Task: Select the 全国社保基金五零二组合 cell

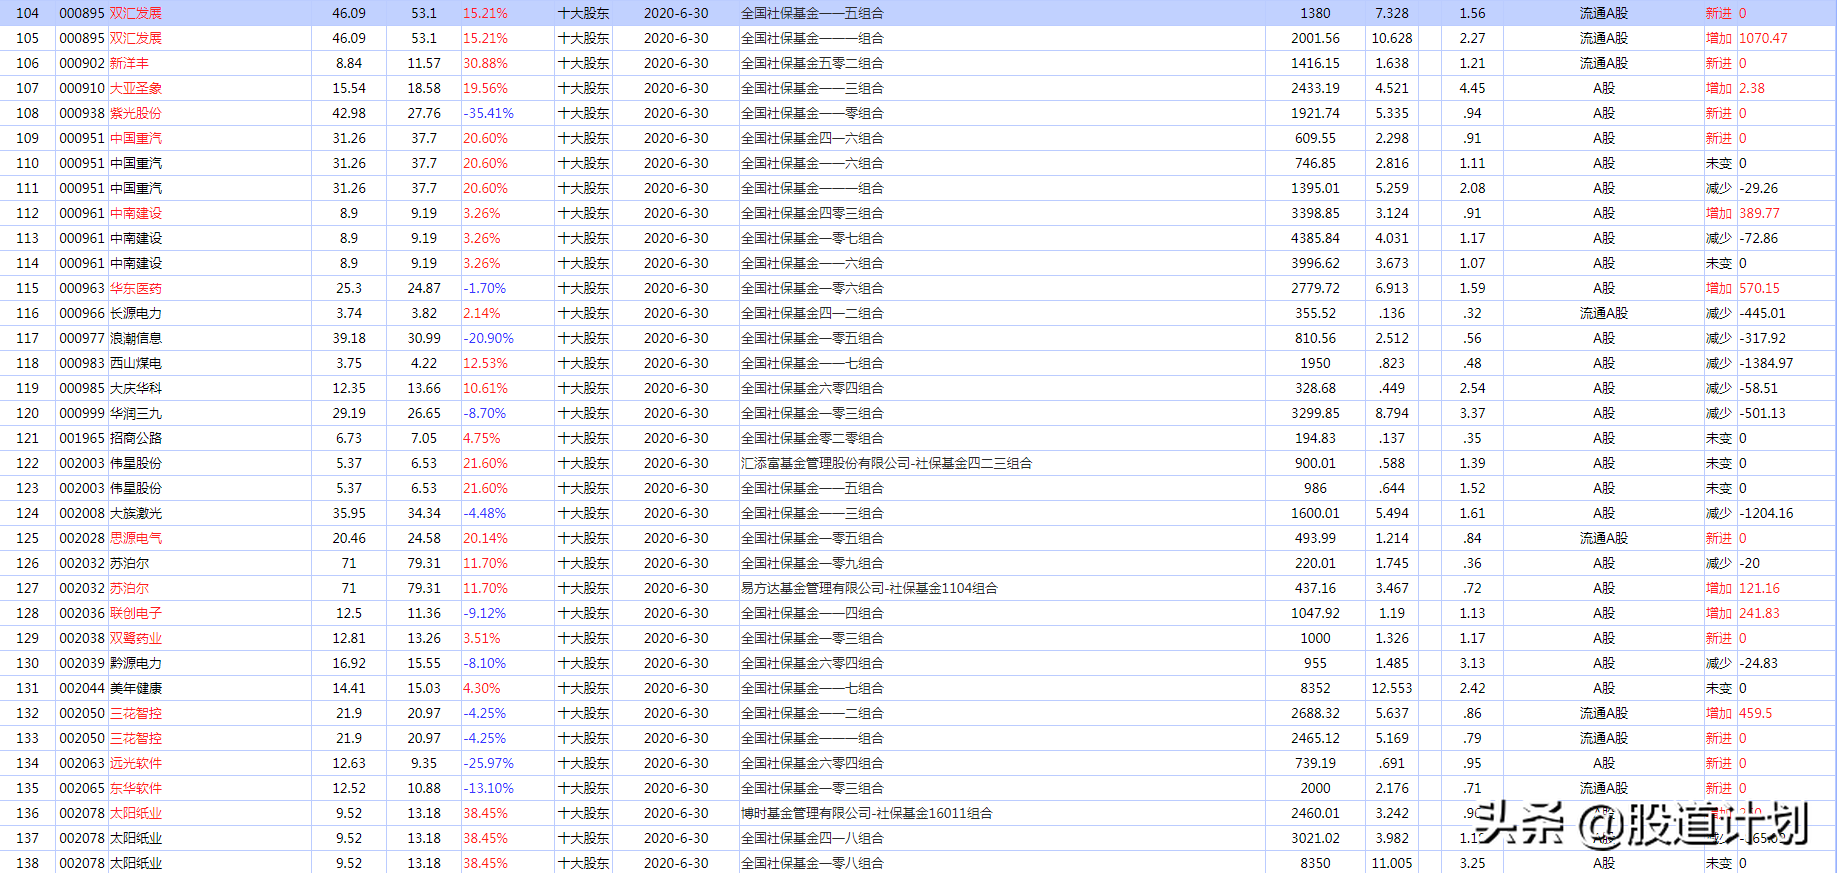Action: coord(812,63)
